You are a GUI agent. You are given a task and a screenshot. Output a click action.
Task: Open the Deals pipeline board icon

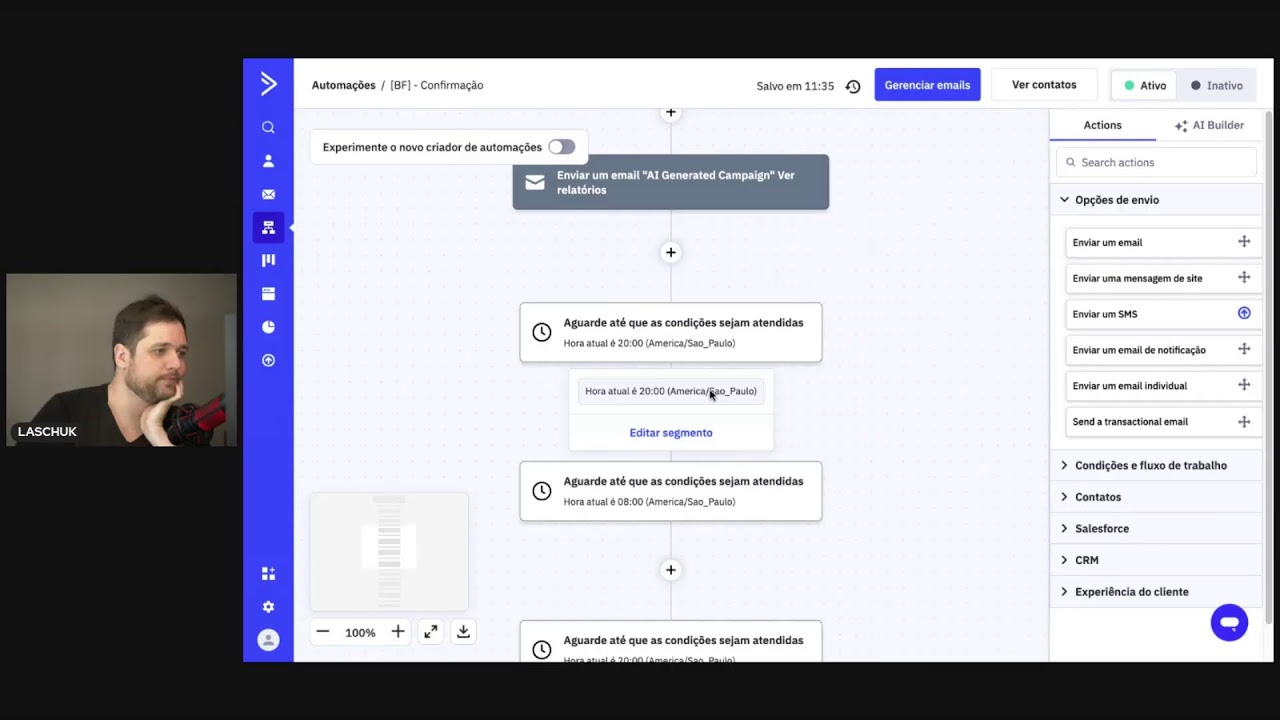pos(268,260)
